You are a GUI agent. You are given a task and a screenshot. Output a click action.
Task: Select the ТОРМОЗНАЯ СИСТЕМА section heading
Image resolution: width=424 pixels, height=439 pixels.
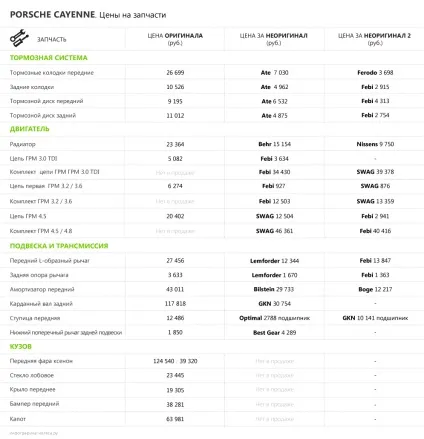pos(49,58)
